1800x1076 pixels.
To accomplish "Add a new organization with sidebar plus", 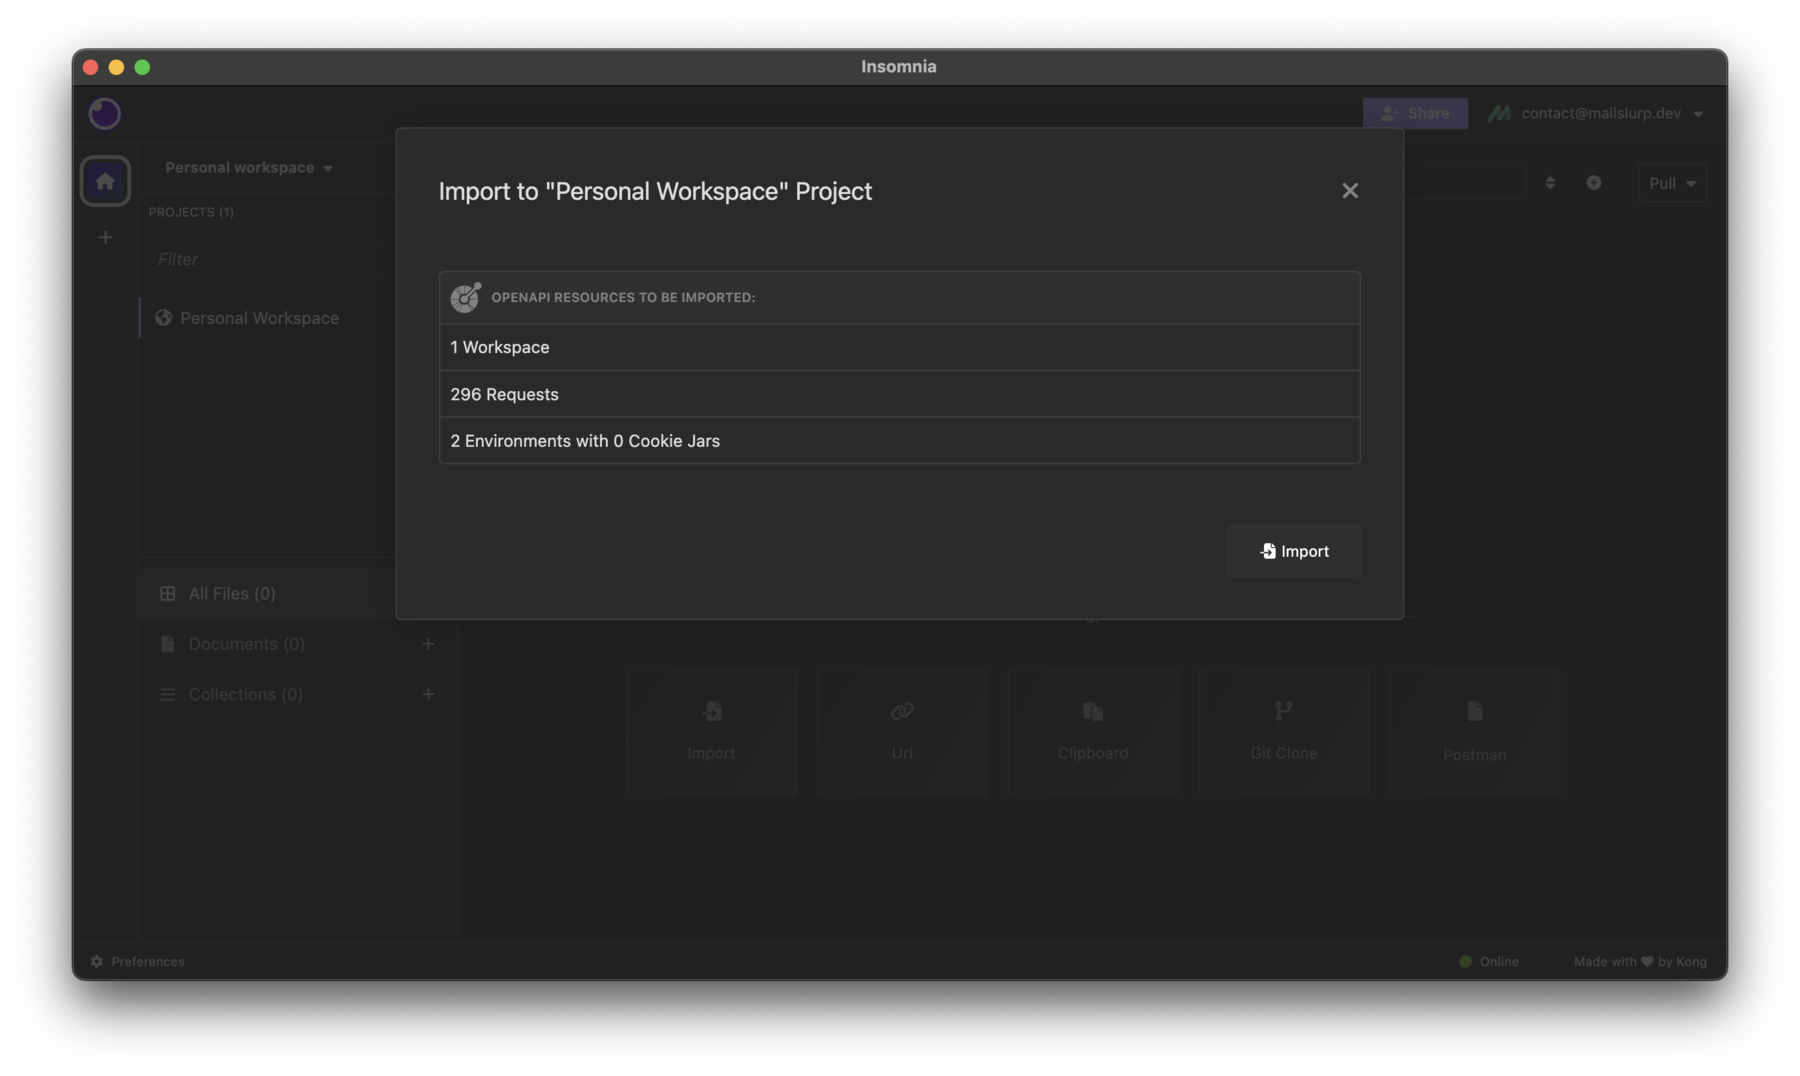I will pyautogui.click(x=105, y=238).
